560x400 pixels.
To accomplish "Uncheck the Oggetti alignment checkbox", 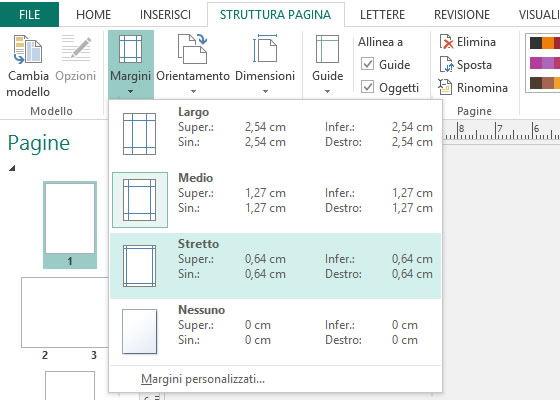I will point(368,87).
